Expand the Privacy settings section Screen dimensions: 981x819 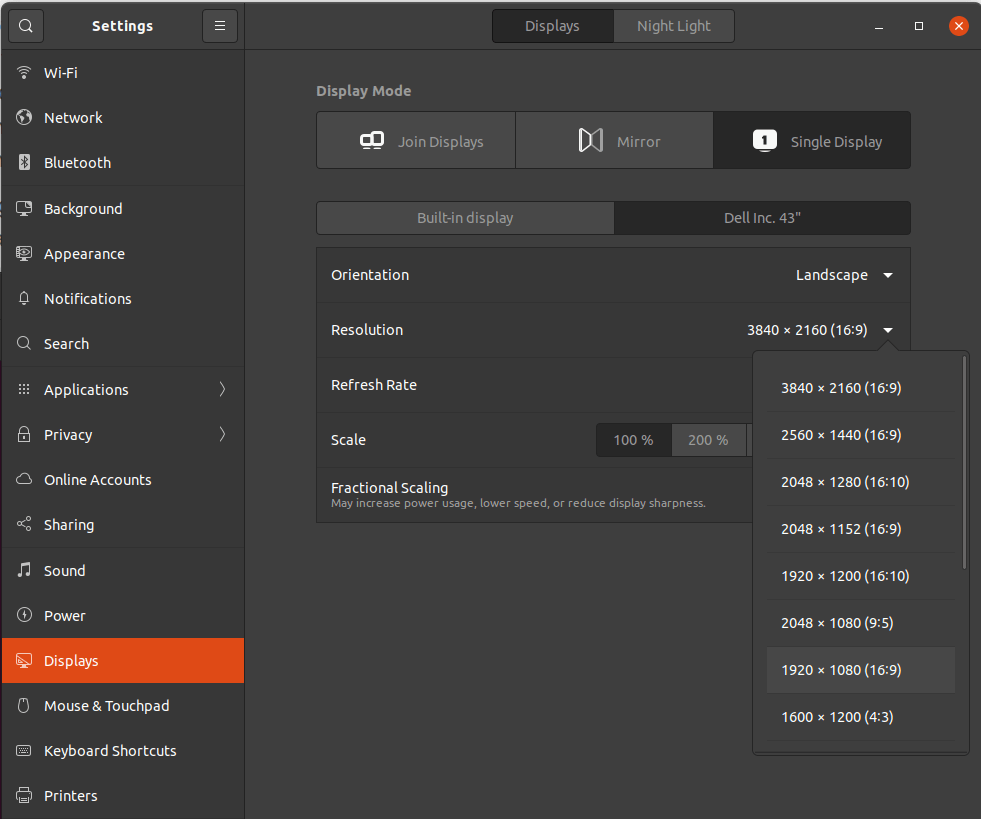click(68, 434)
